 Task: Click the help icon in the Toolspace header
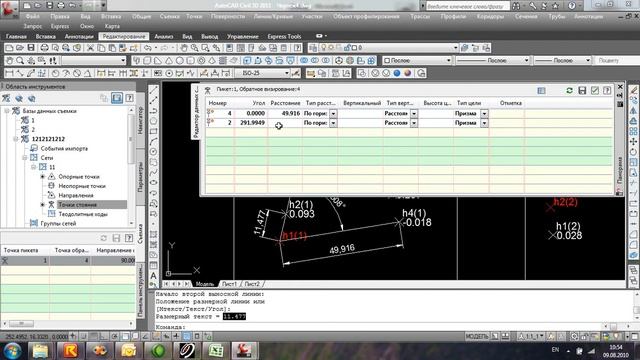click(x=129, y=98)
